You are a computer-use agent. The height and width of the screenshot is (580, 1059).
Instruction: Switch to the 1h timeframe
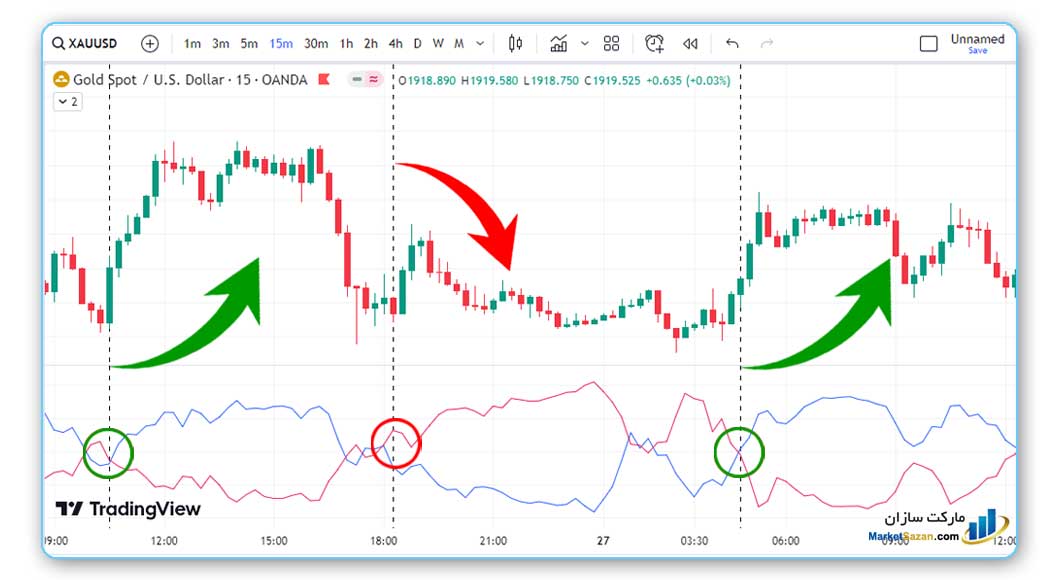tap(346, 43)
